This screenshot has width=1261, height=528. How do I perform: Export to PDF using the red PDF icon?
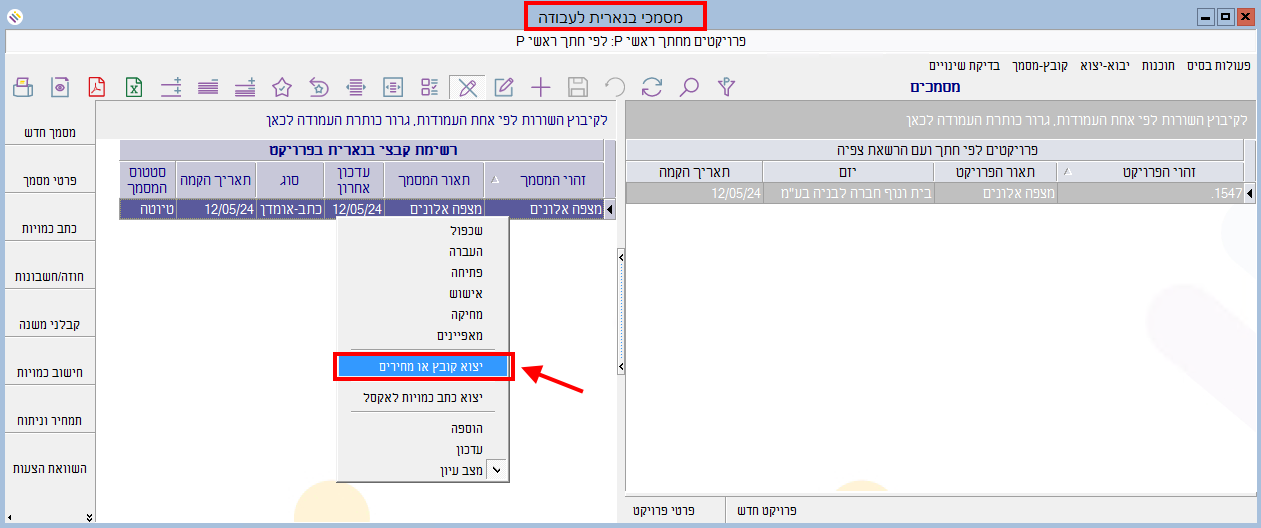click(97, 87)
